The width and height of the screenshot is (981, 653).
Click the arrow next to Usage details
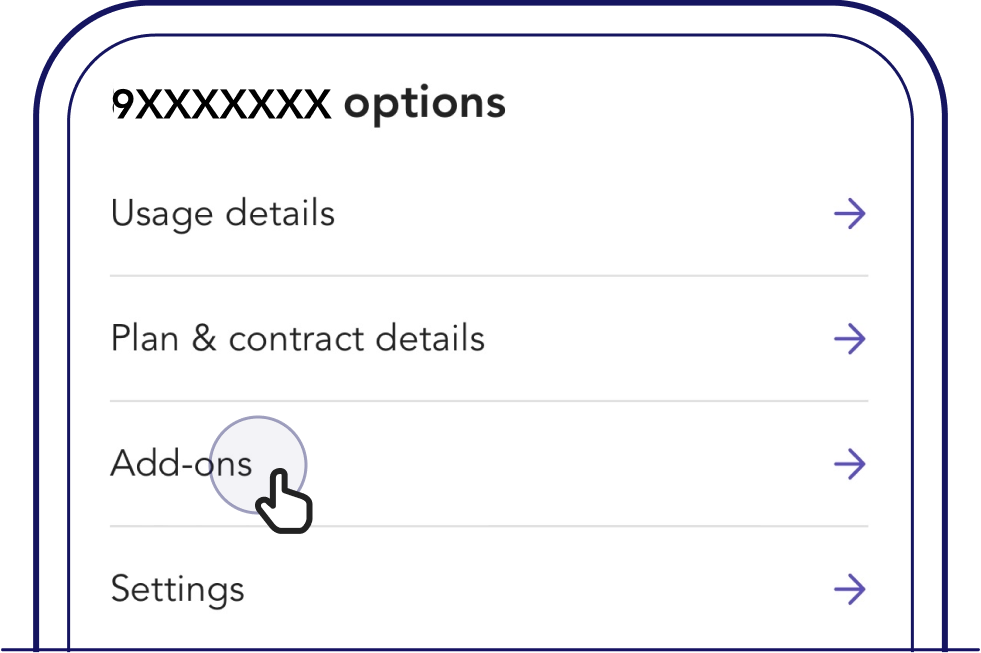pyautogui.click(x=849, y=214)
